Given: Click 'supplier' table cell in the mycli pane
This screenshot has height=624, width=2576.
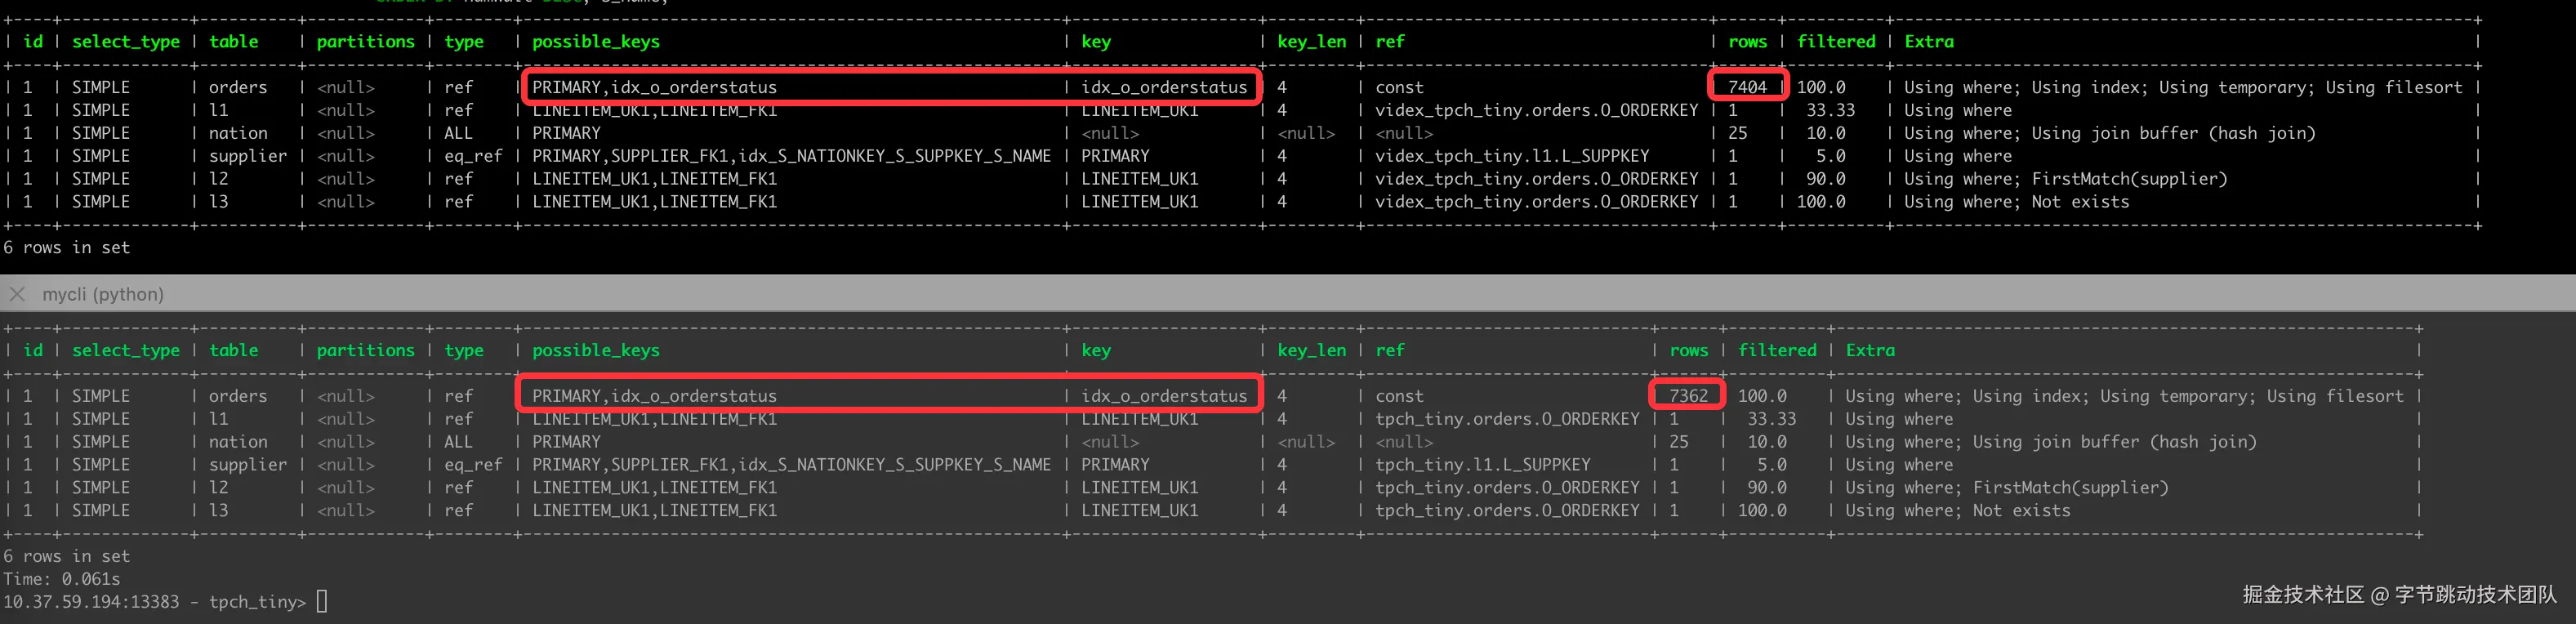Looking at the screenshot, I should [x=248, y=465].
